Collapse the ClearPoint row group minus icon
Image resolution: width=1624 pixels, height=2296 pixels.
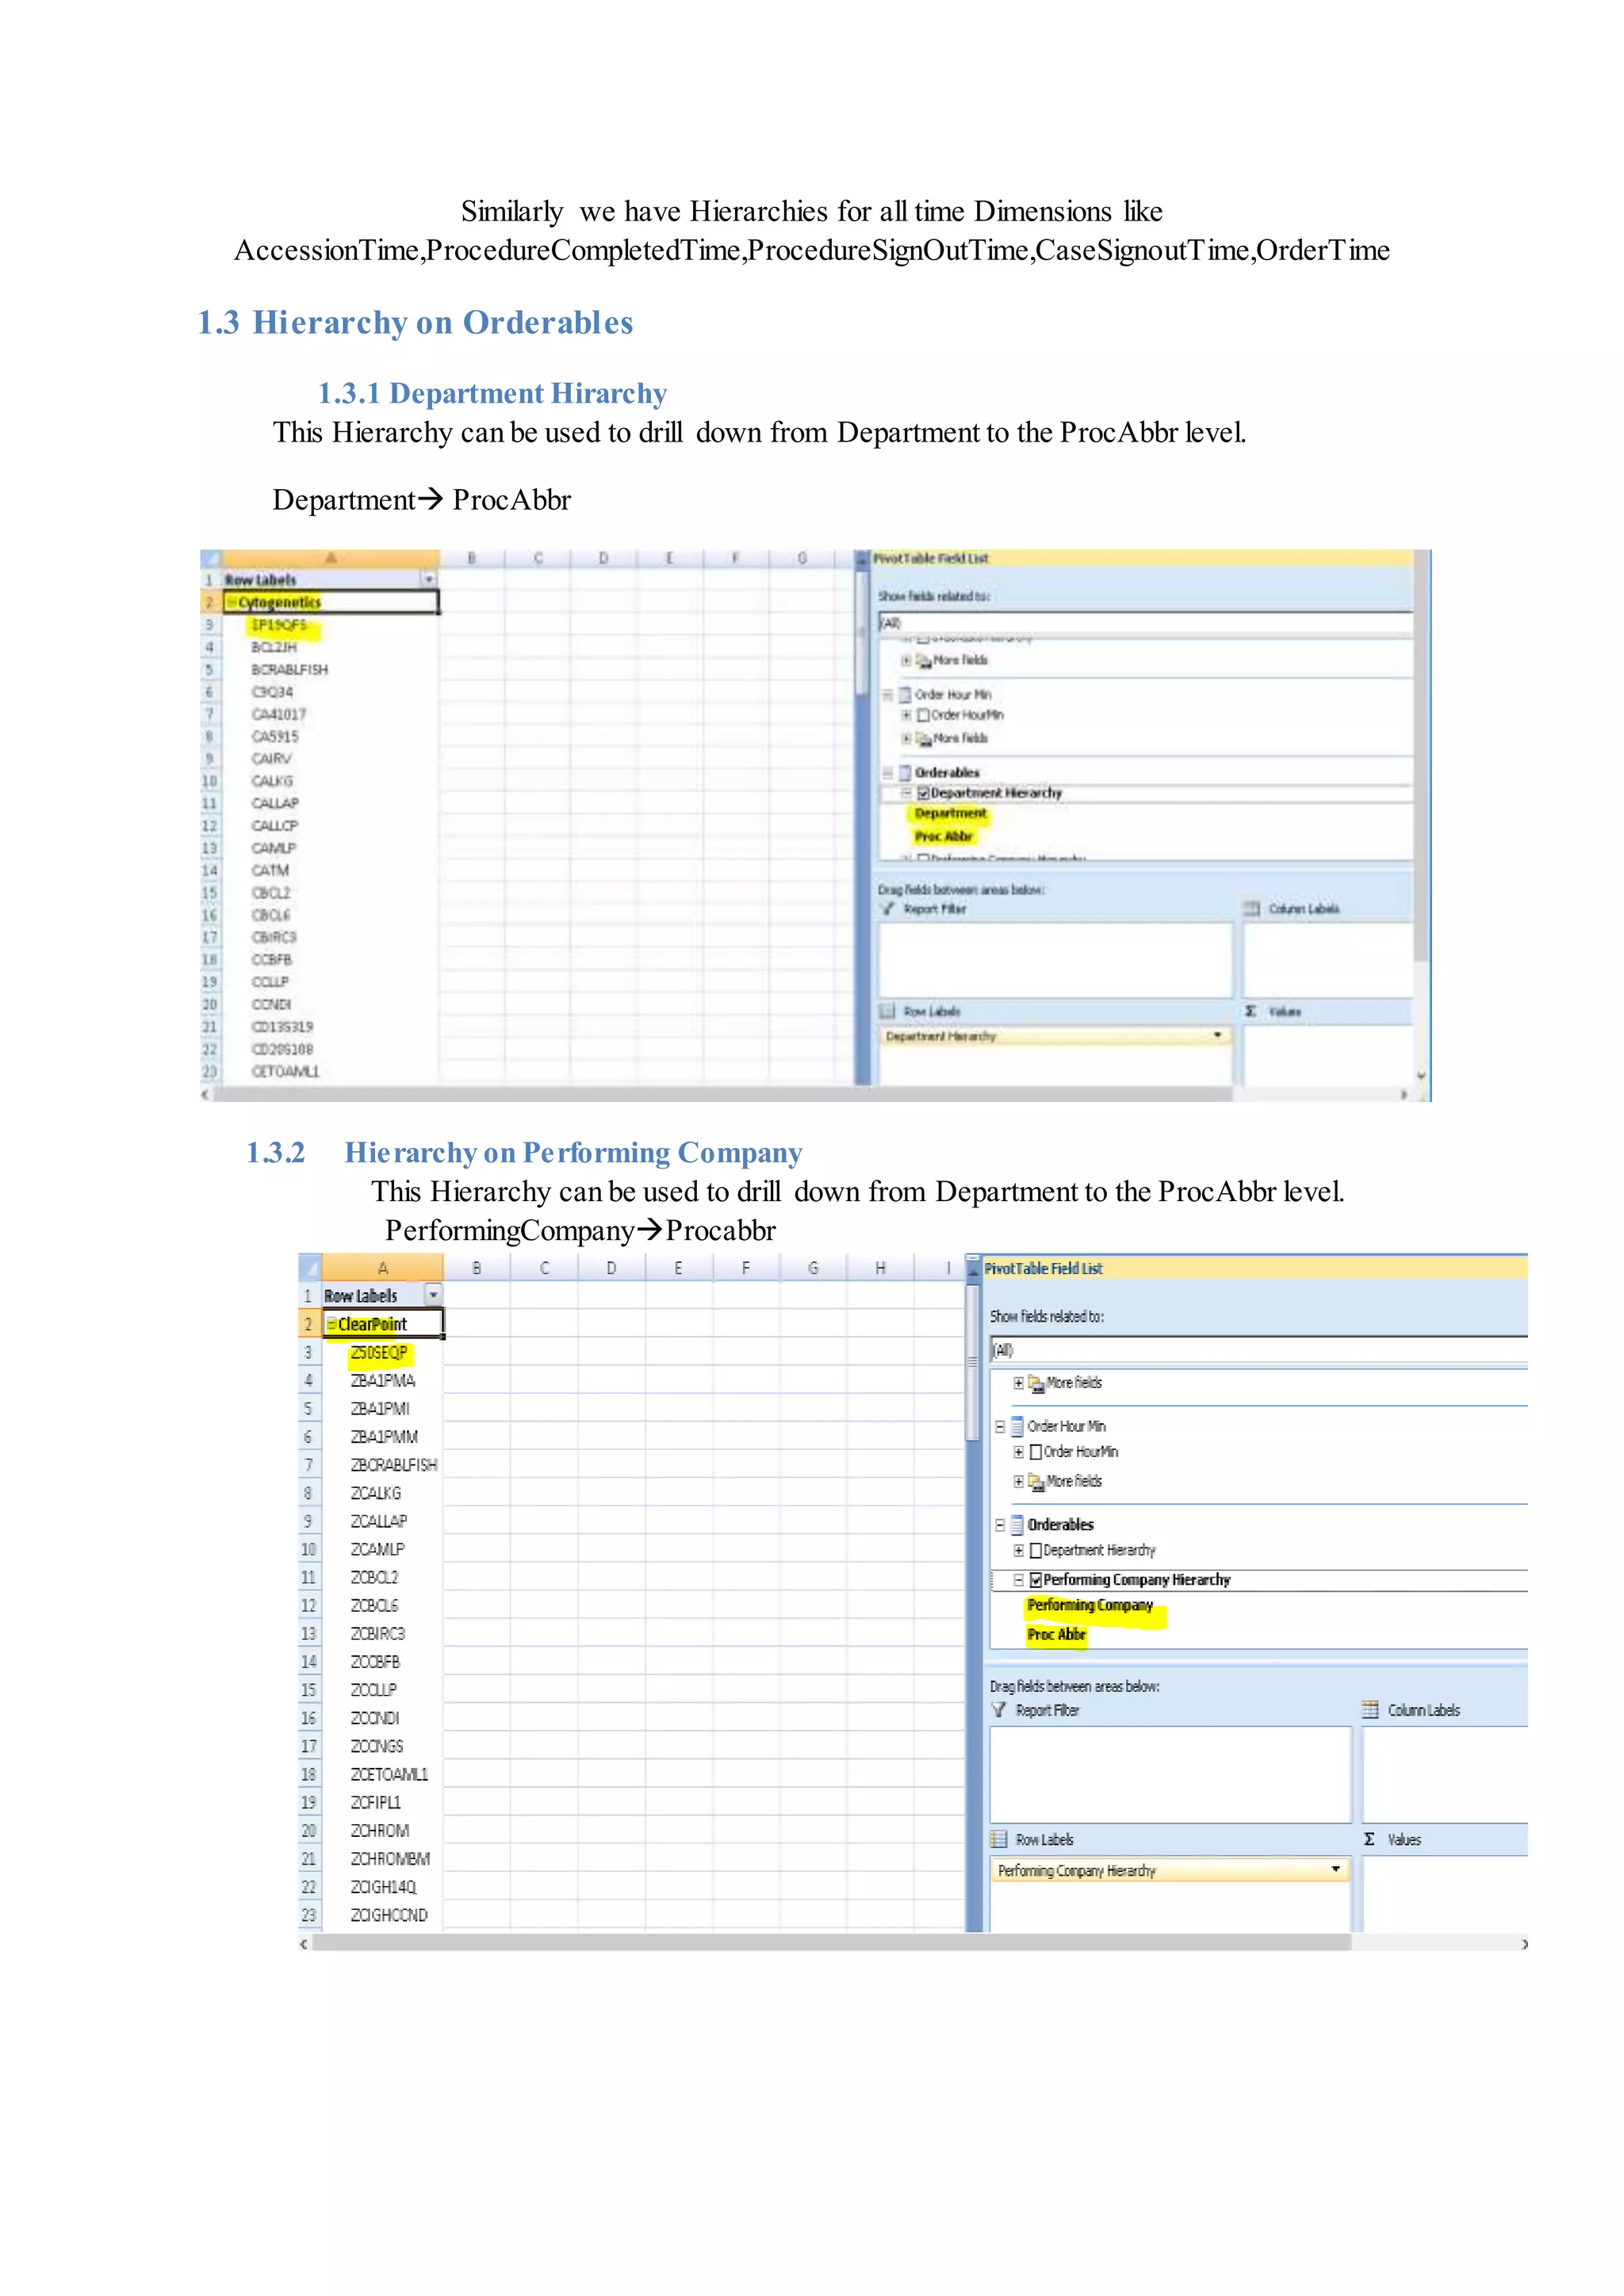coord(331,1324)
